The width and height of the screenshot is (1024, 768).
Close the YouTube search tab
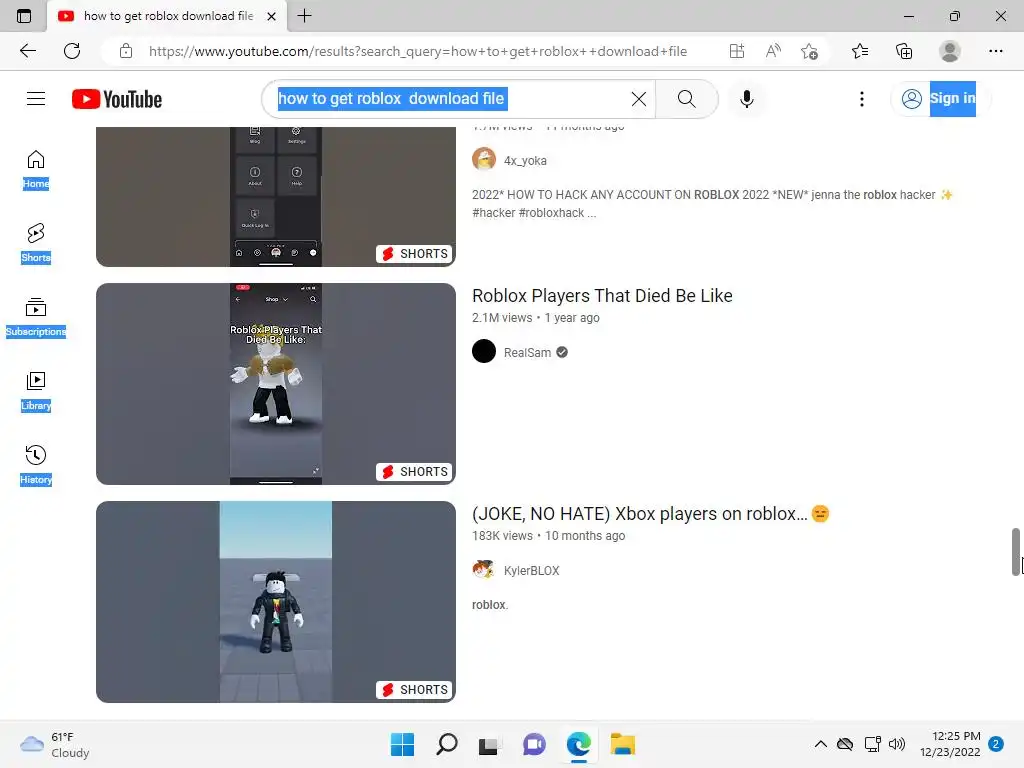272,16
